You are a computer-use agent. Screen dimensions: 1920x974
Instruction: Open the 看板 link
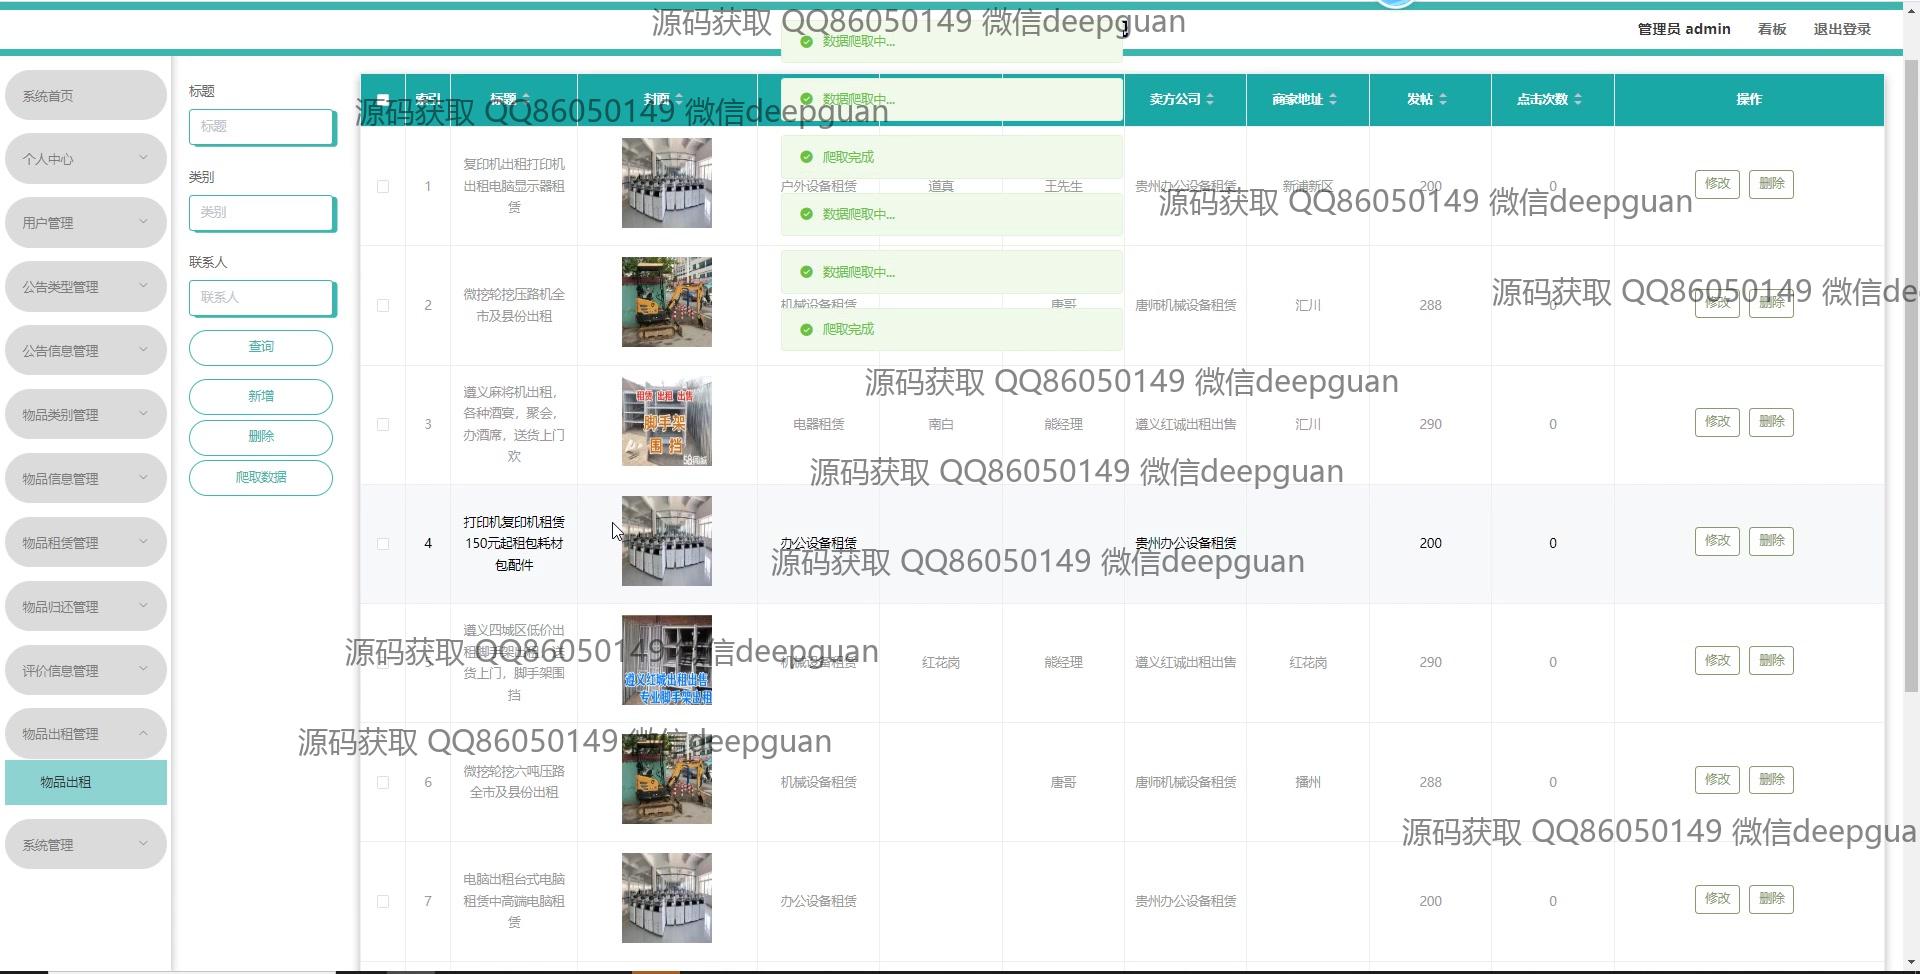[1772, 29]
